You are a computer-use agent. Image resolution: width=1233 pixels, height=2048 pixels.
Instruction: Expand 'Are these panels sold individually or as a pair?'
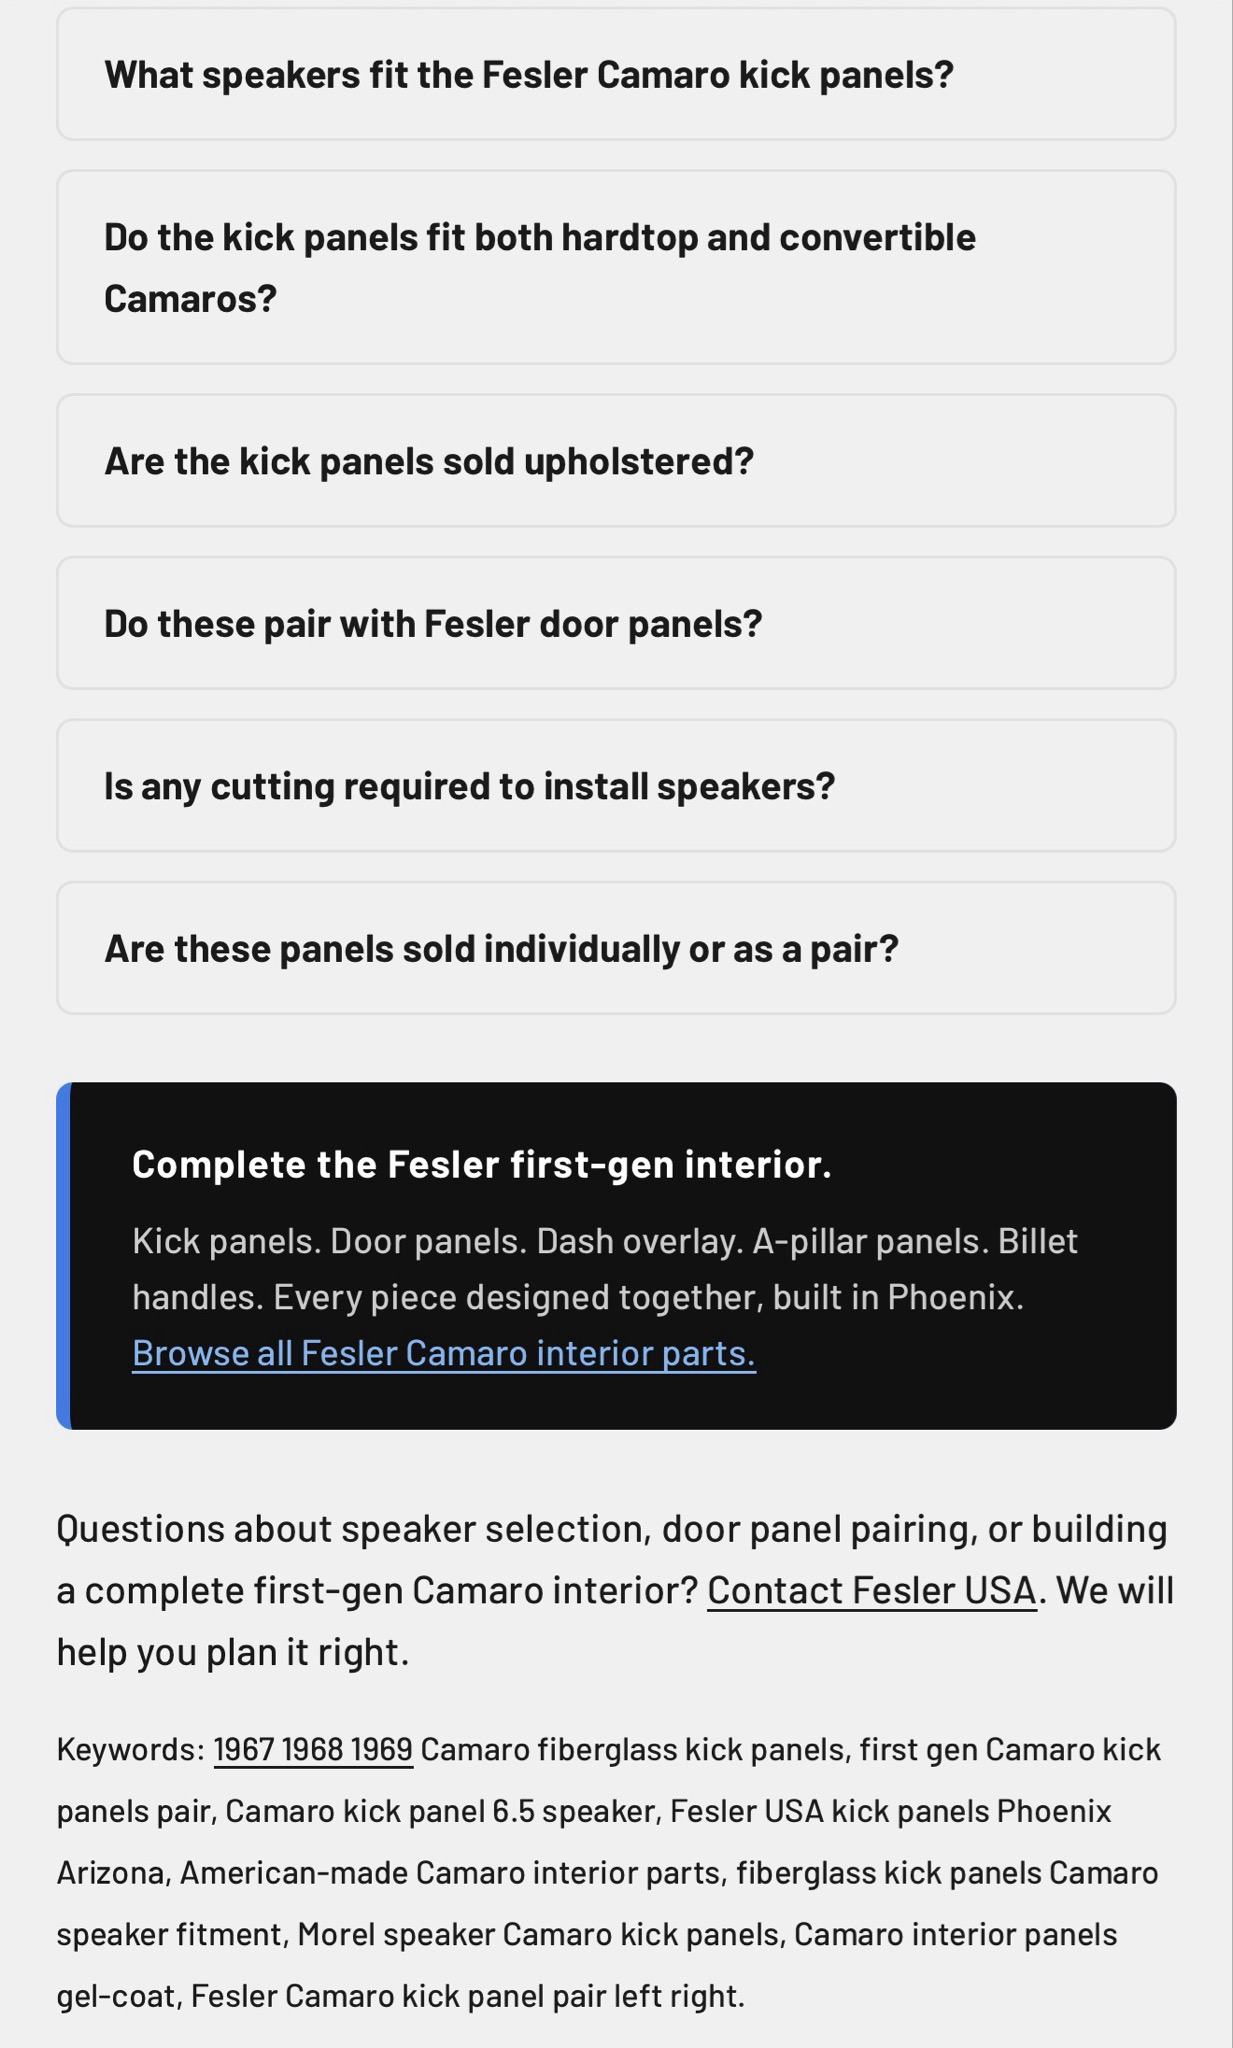pos(501,948)
